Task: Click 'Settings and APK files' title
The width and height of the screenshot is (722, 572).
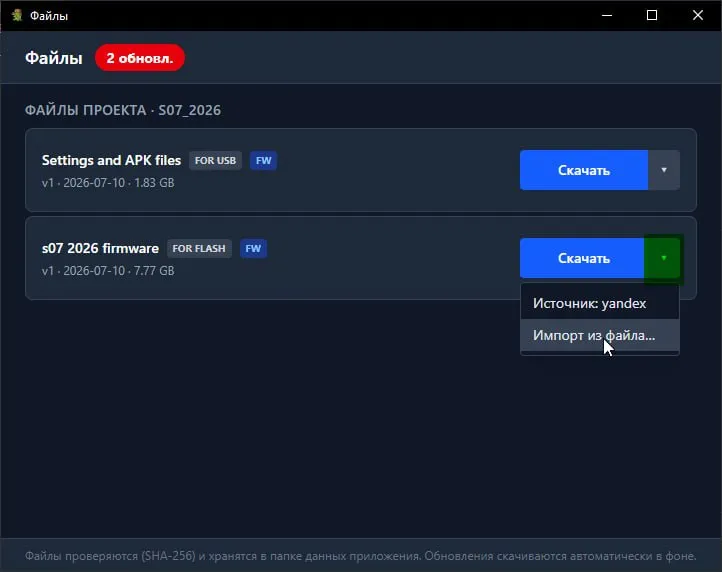Action: tap(111, 160)
